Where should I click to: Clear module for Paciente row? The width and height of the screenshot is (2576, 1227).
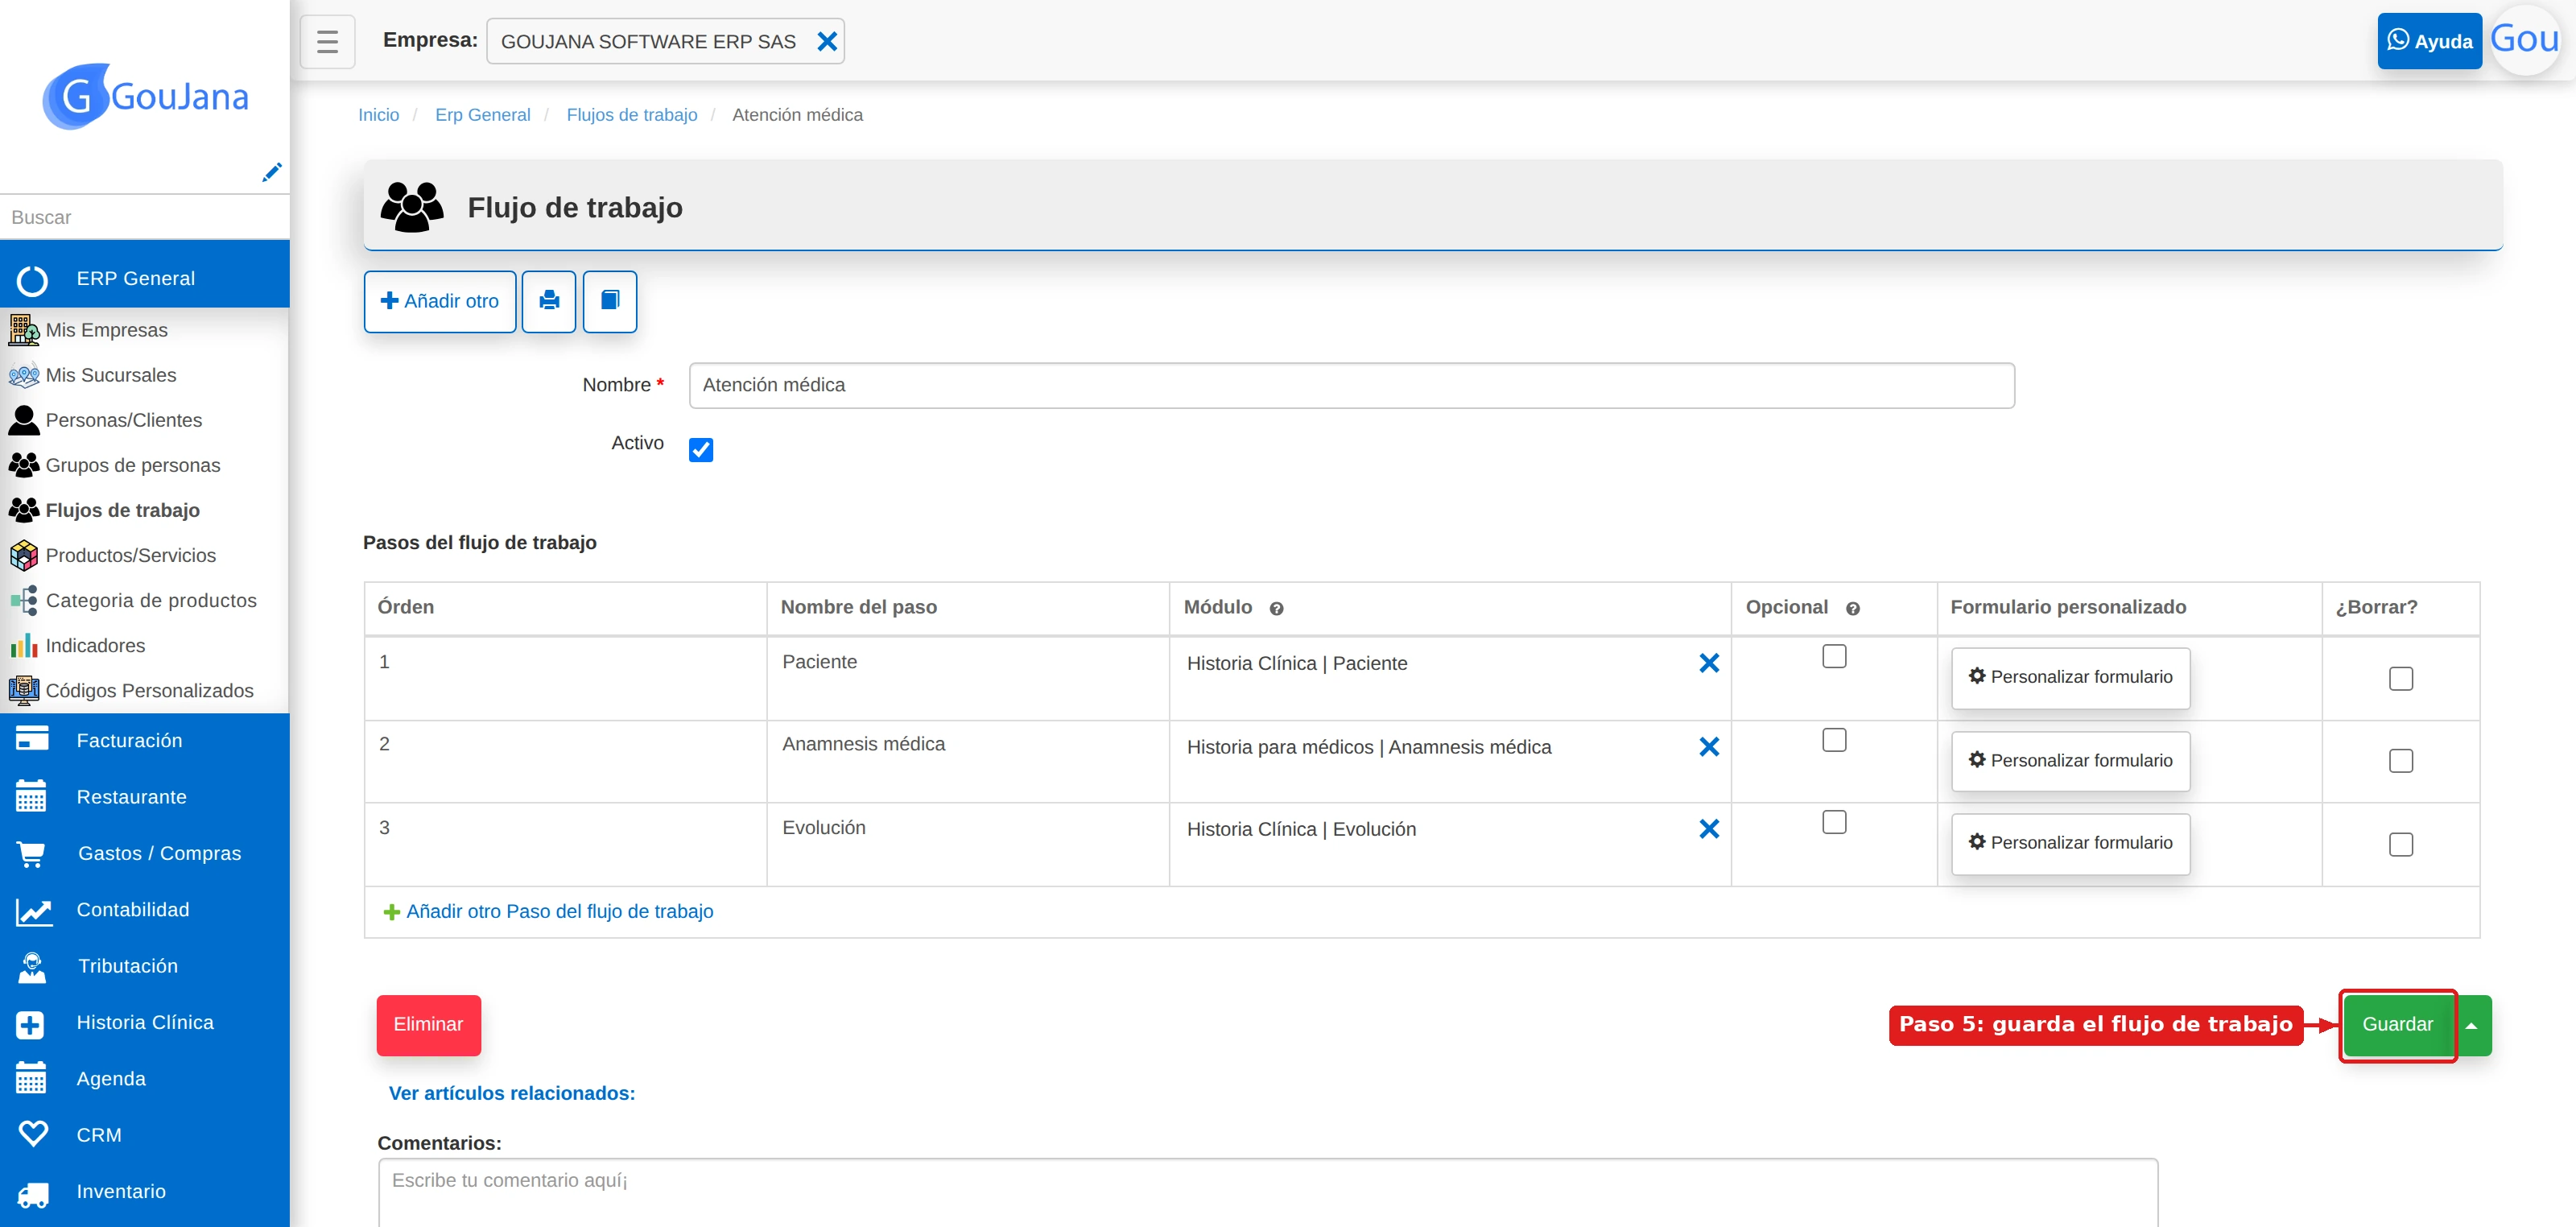(1709, 663)
